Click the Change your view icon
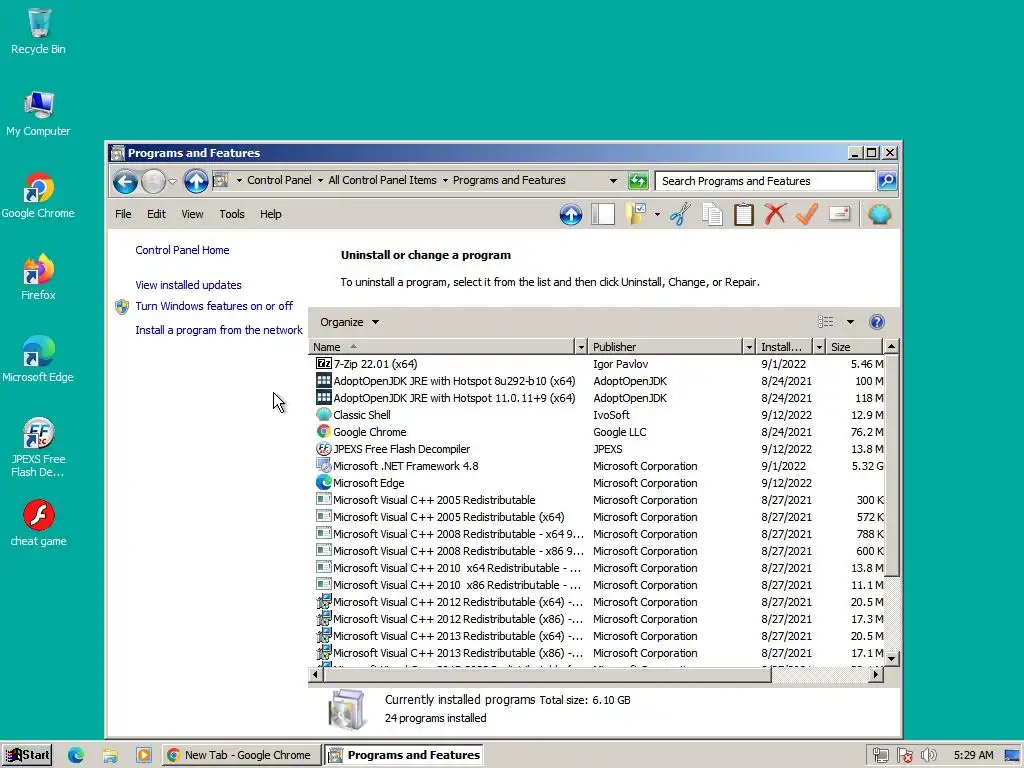Screen dimensions: 1024x768 825,322
